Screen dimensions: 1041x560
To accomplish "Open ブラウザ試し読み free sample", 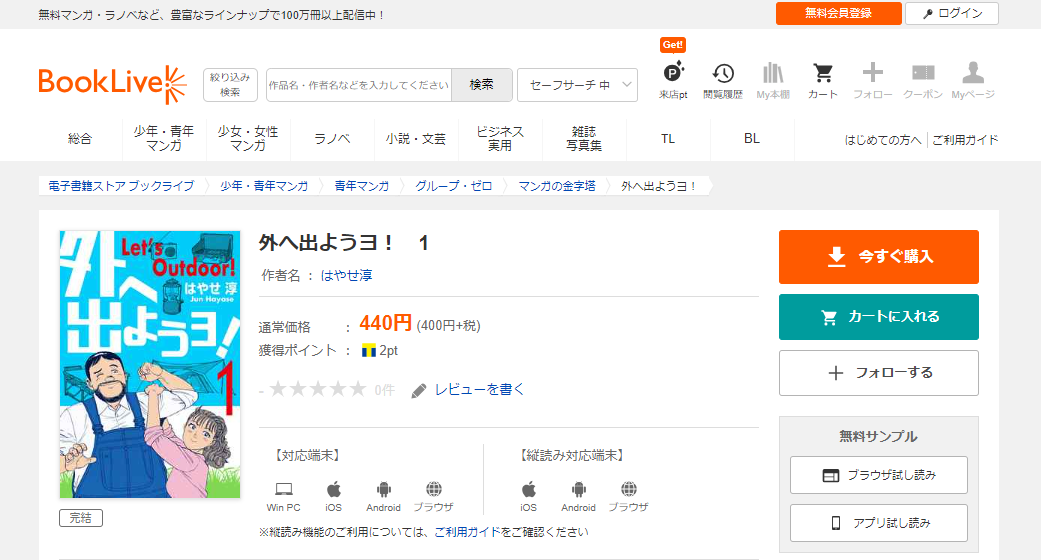I will 878,475.
